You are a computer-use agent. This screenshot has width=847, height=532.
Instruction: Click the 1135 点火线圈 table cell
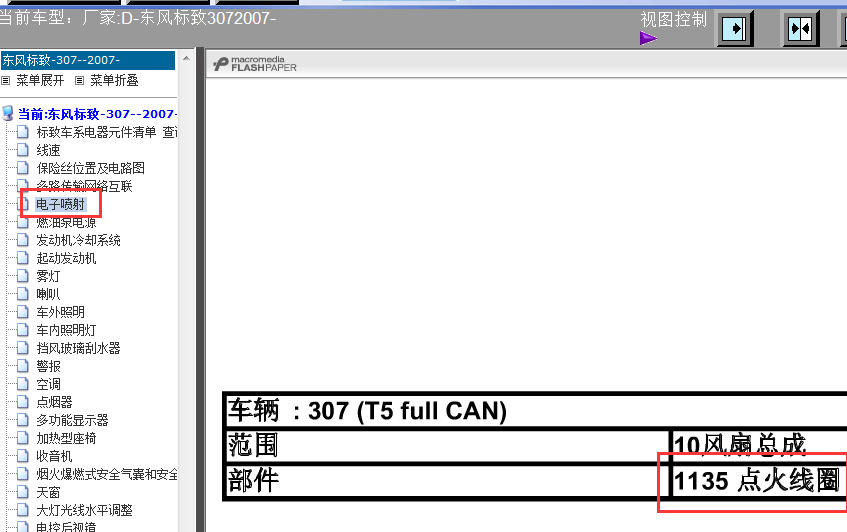(x=758, y=480)
